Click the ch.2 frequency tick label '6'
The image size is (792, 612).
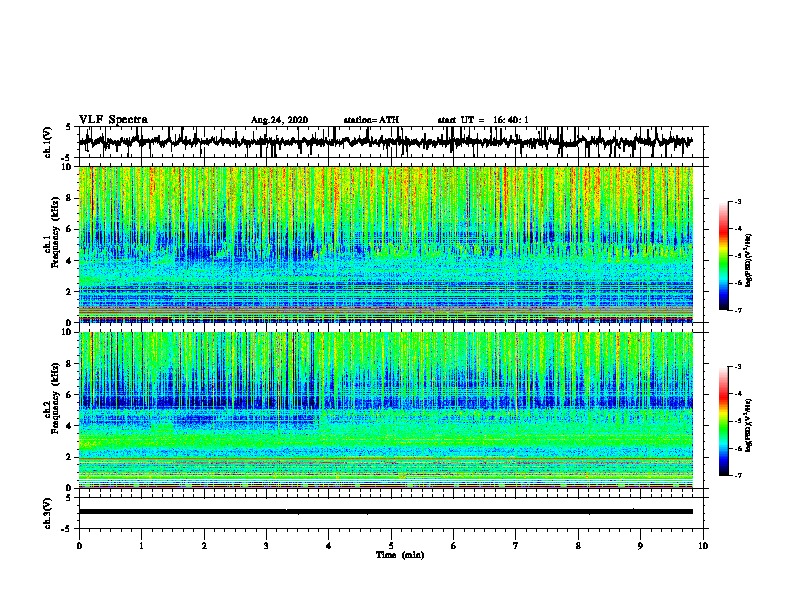click(x=70, y=395)
